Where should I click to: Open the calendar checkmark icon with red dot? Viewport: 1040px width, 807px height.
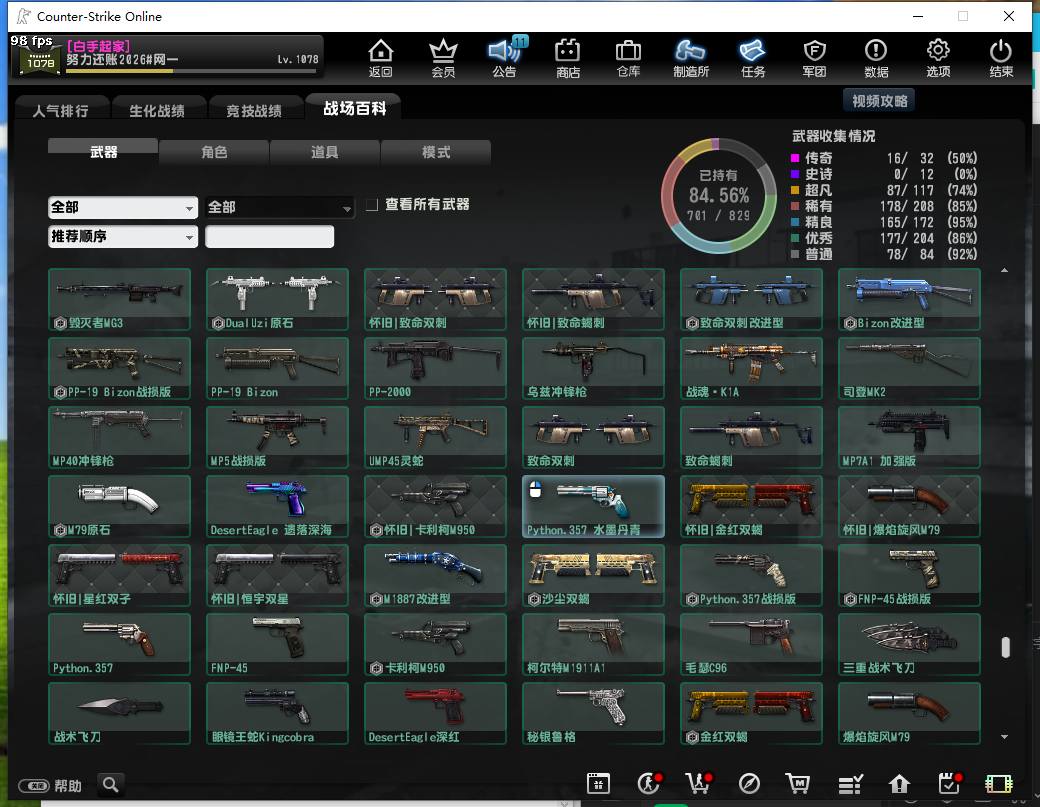click(950, 784)
